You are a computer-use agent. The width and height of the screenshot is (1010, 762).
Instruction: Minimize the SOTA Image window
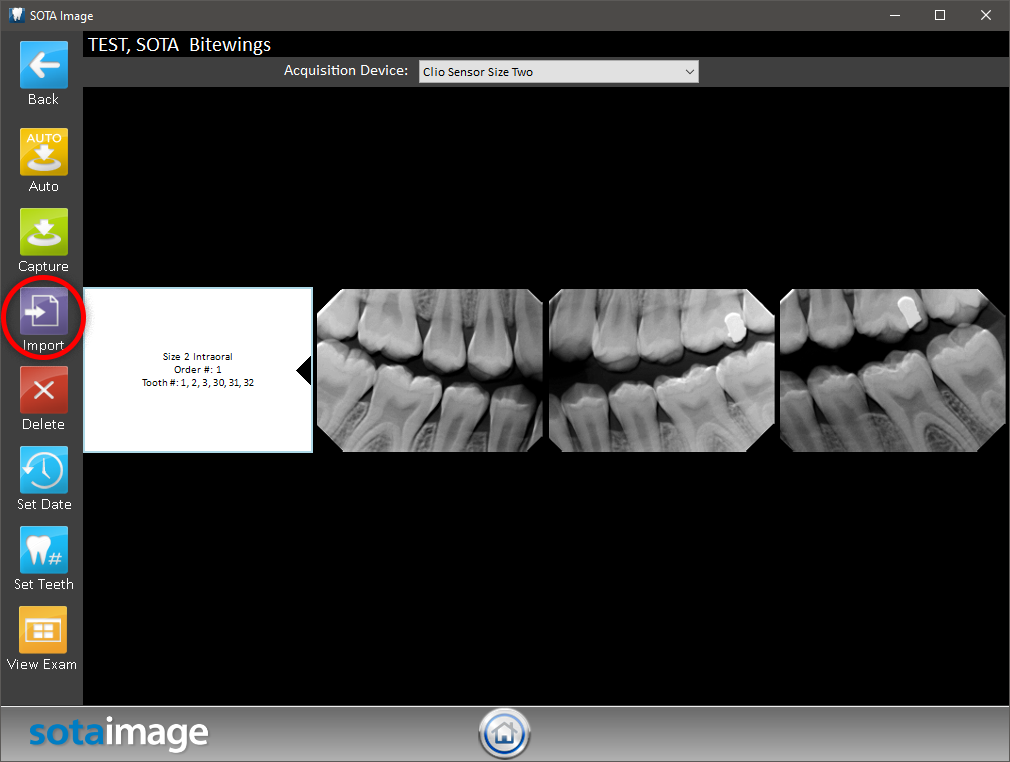[894, 15]
